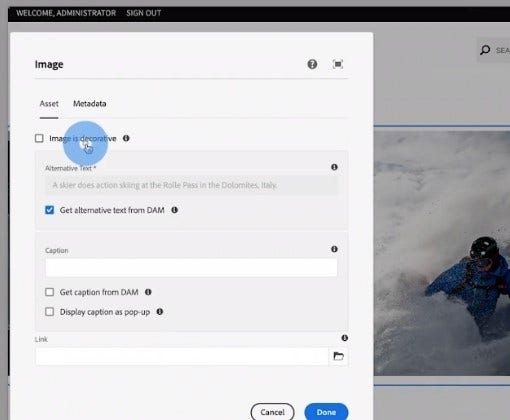Show info for the Caption field

click(334, 249)
